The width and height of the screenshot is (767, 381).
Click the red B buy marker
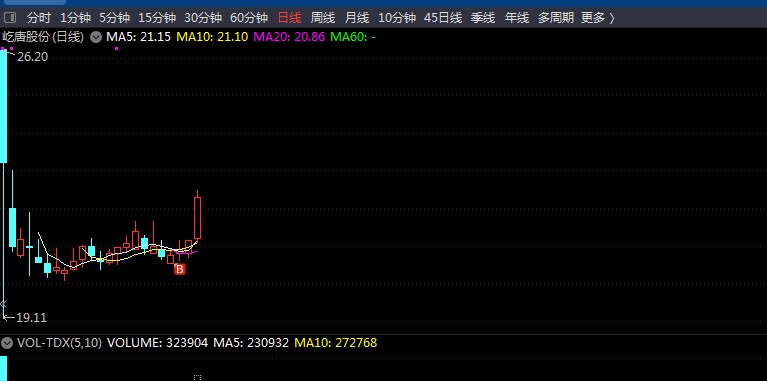point(180,269)
